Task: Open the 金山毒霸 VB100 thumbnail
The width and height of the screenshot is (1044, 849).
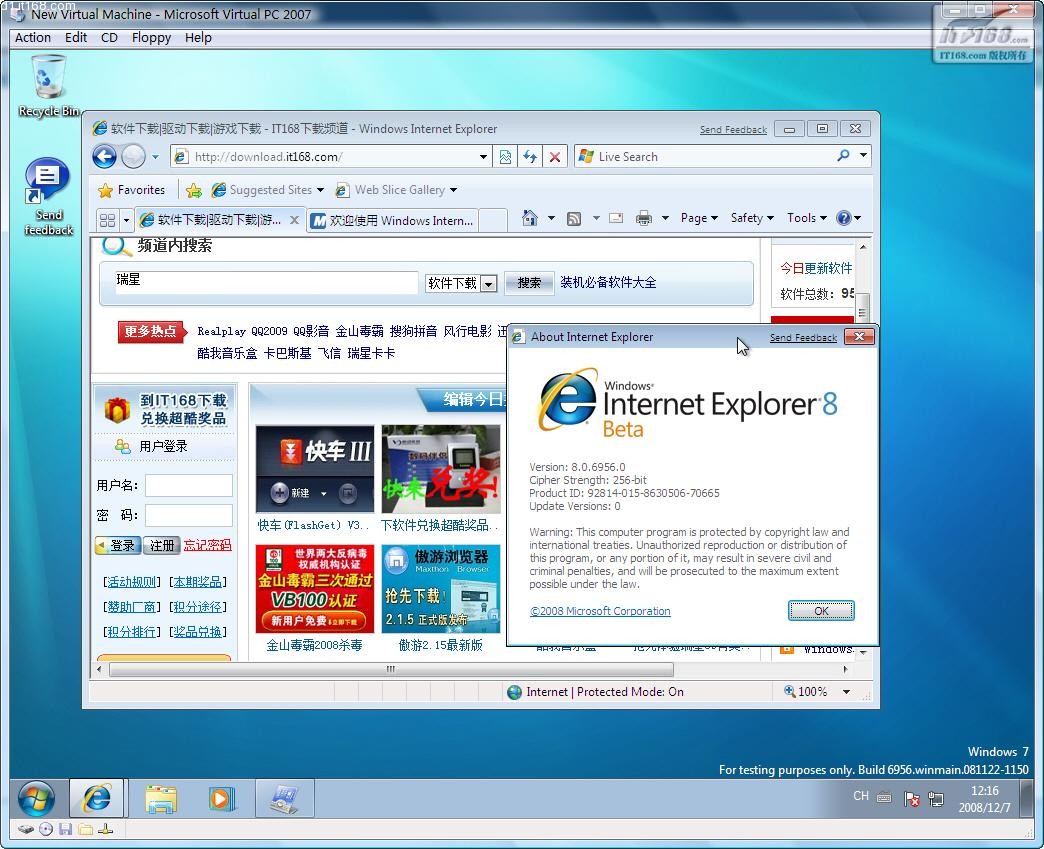Action: pos(315,589)
